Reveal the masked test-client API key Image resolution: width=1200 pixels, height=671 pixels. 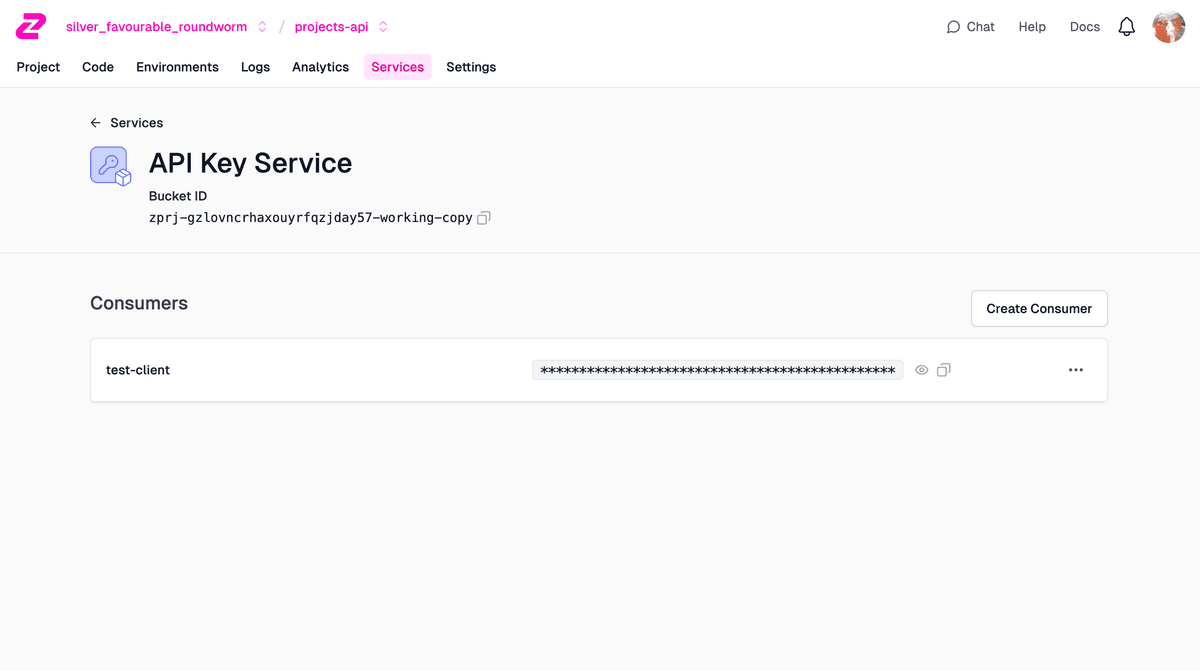pos(922,370)
